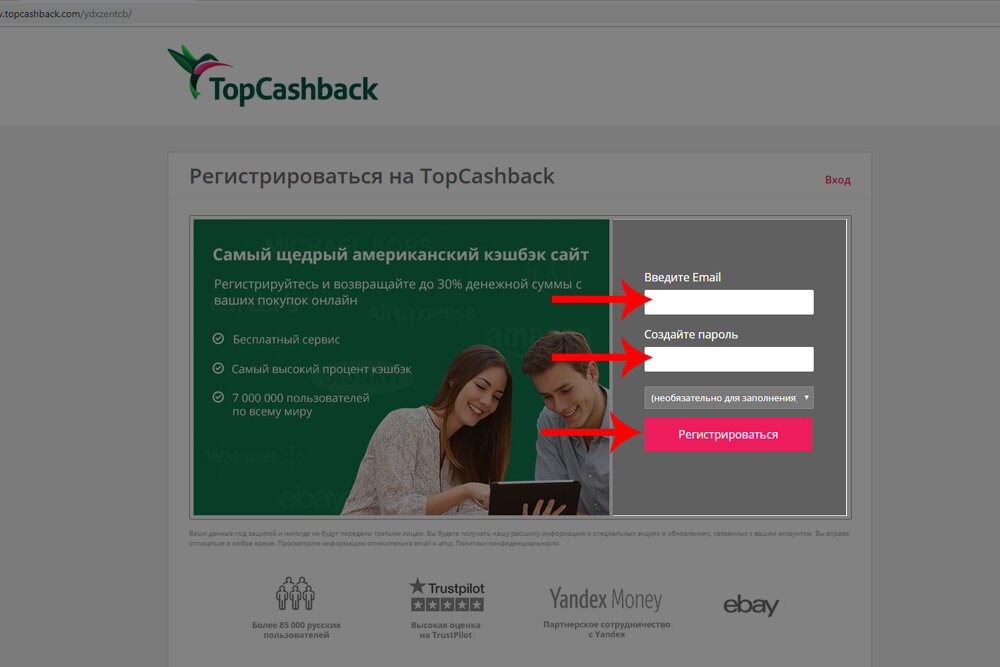Open the необязательно для заполнения dropdown

(728, 397)
